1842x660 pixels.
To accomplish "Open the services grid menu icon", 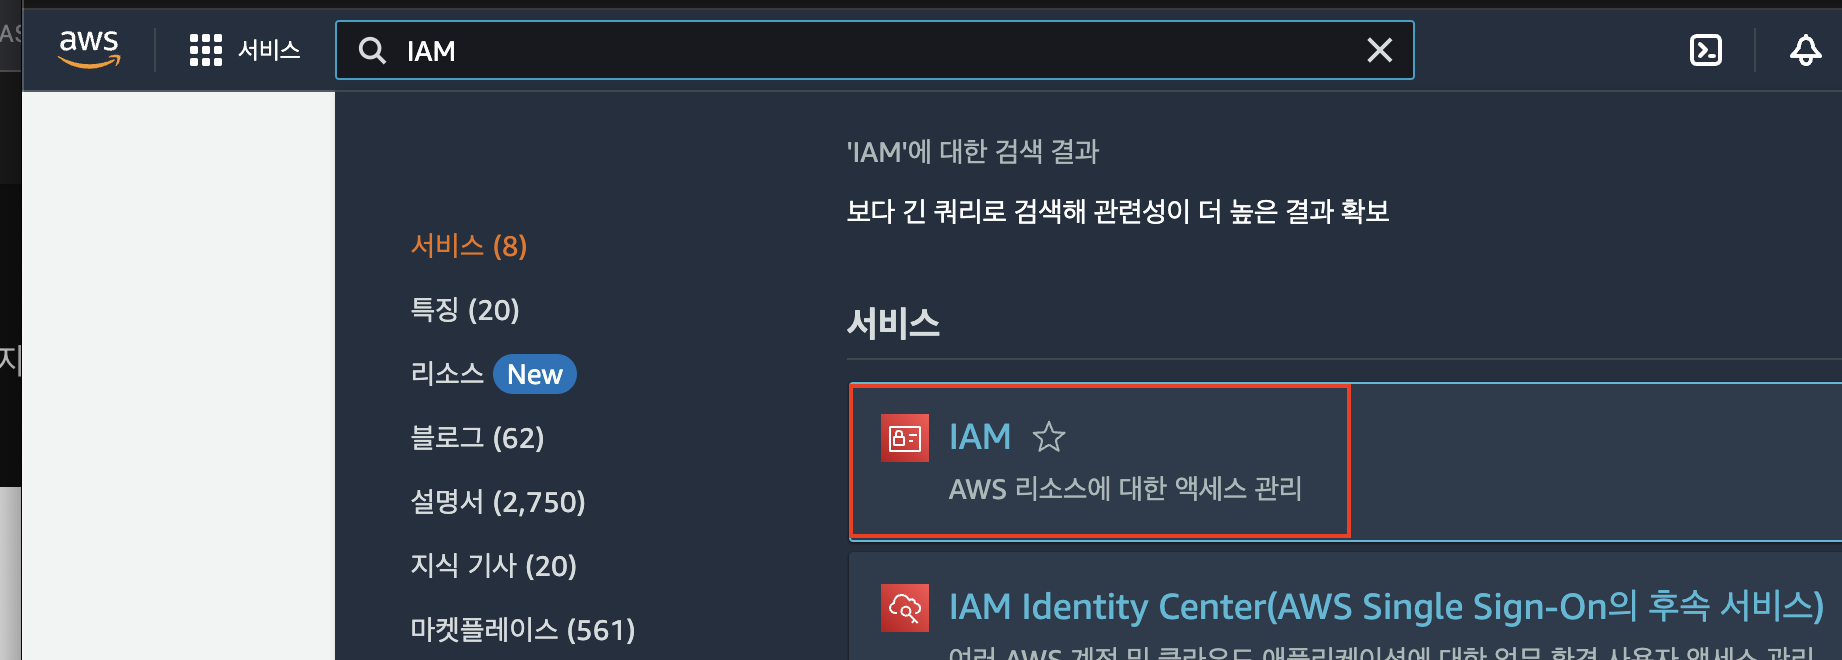I will click(x=205, y=50).
